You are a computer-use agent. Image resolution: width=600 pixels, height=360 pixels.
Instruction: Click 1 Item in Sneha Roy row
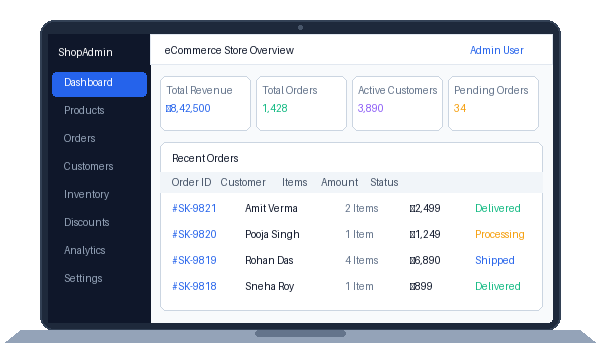tap(359, 286)
